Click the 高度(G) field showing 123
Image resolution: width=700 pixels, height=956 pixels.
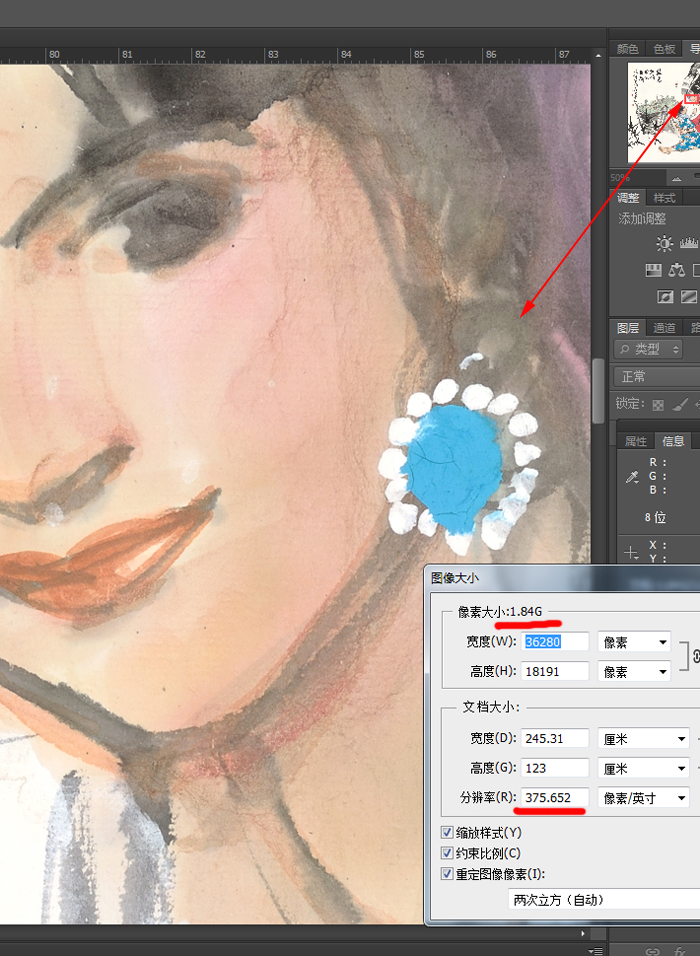pyautogui.click(x=555, y=768)
